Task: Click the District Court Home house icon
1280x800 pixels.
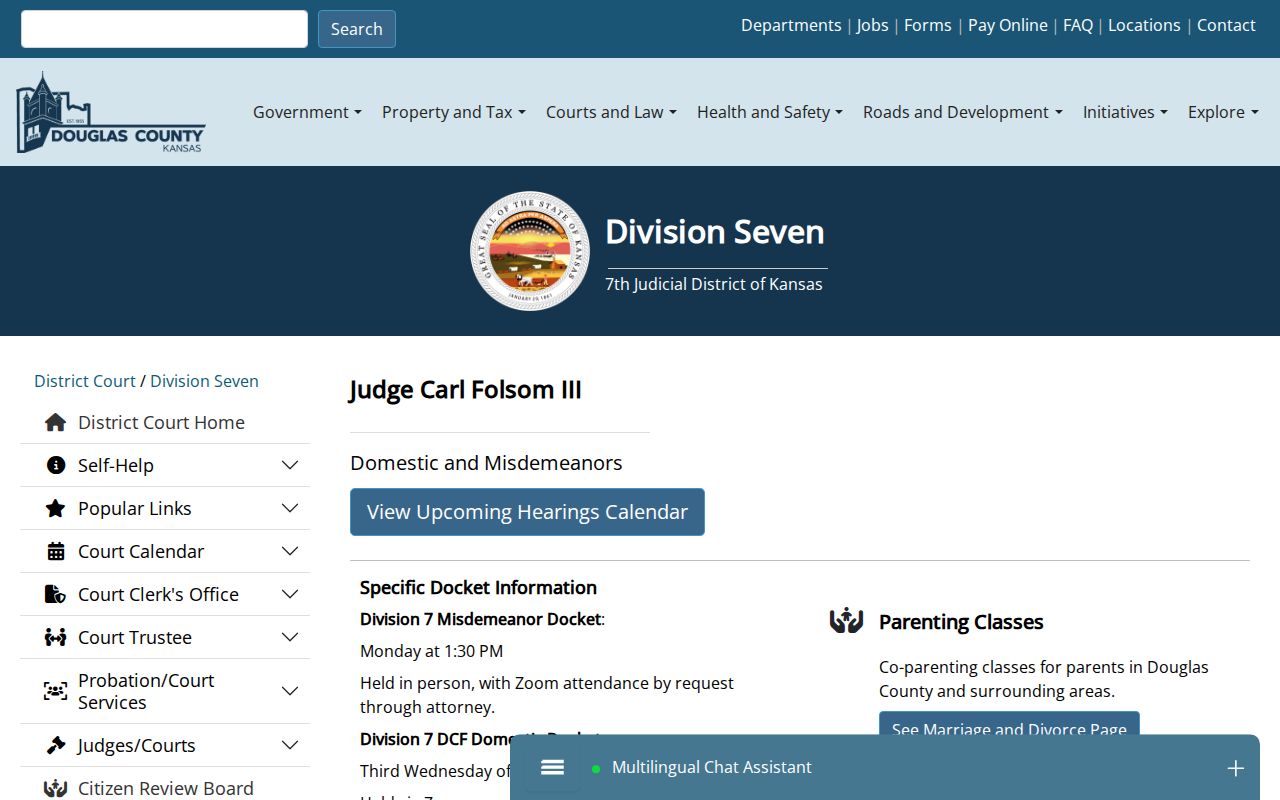Action: click(x=56, y=422)
